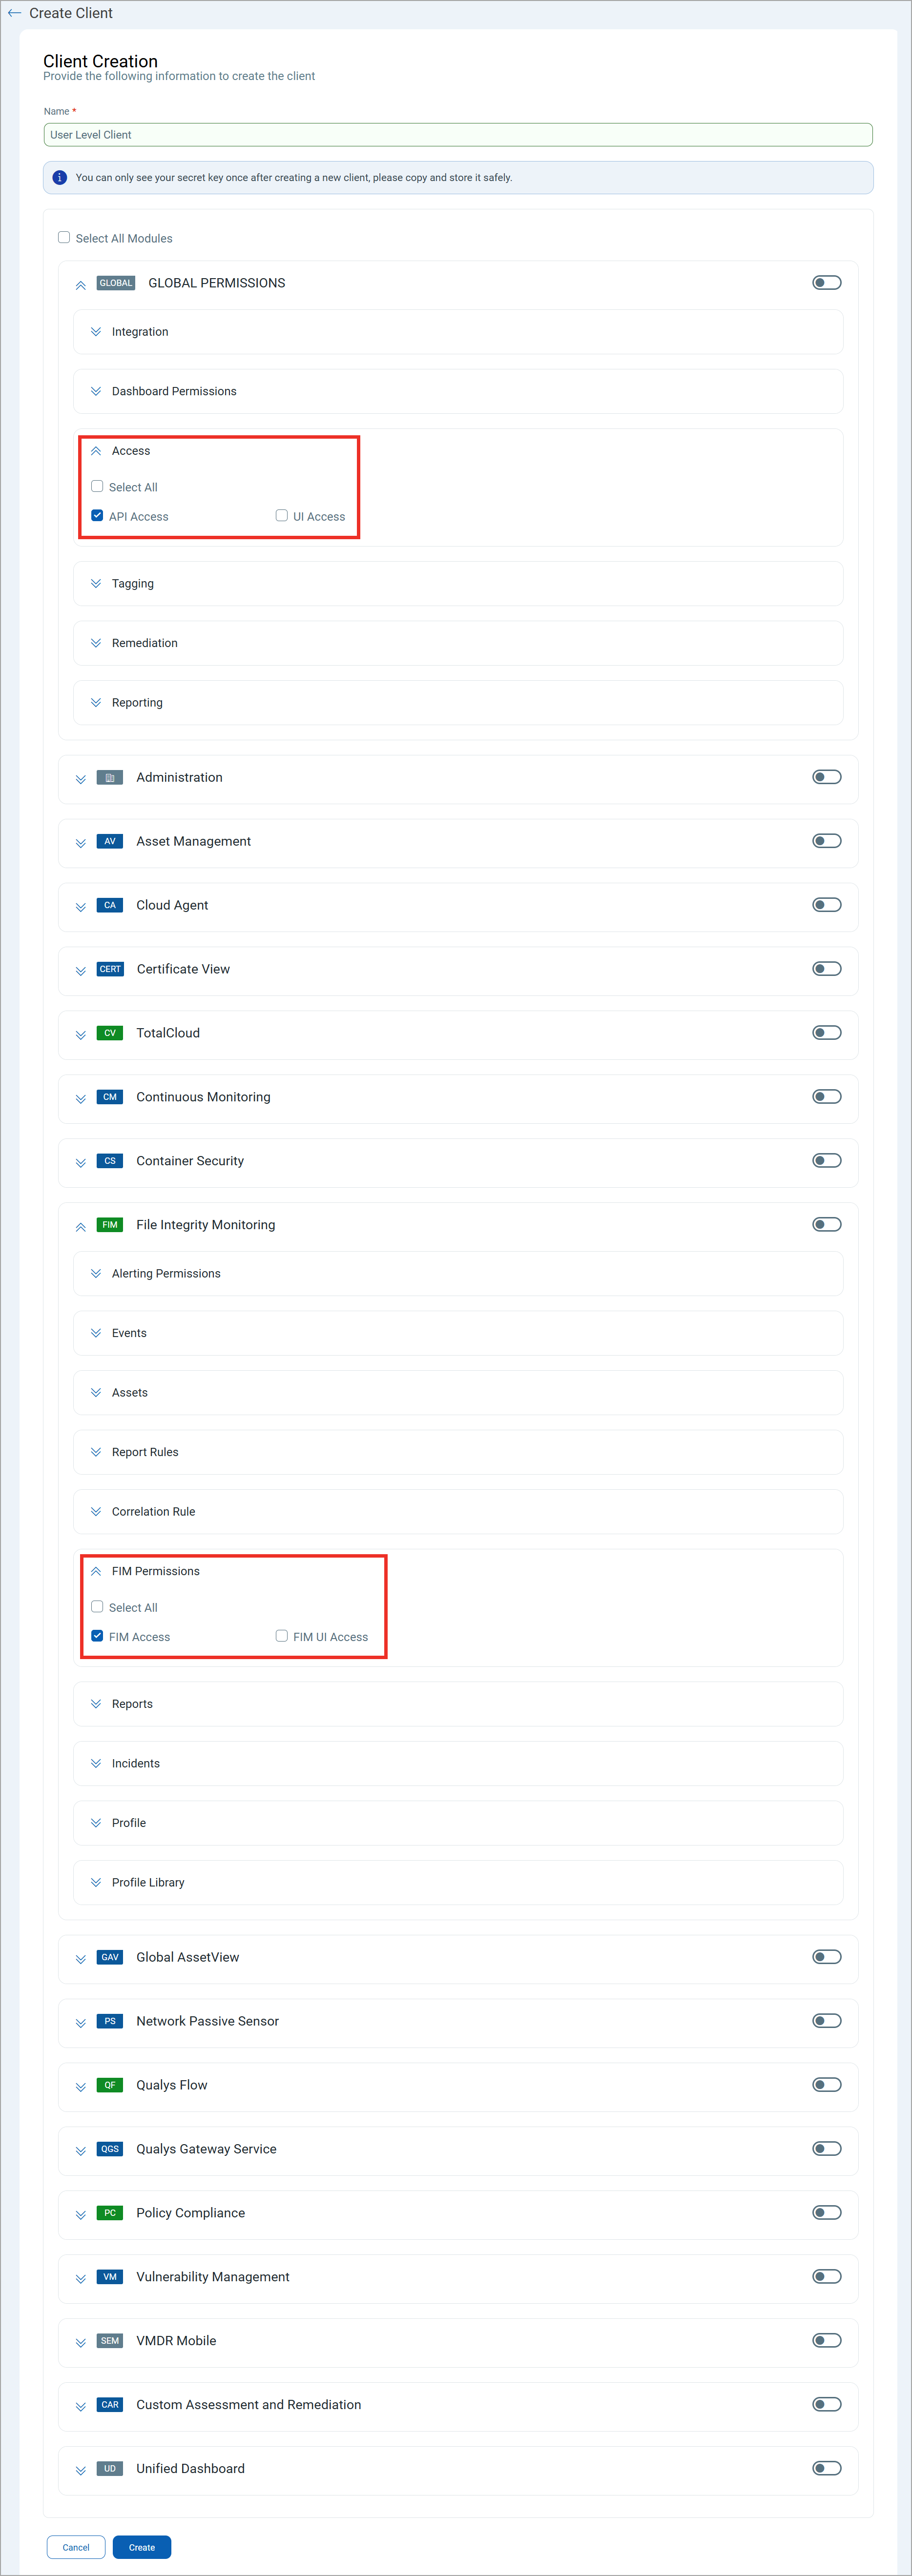912x2576 pixels.
Task: Enable the Asset Management toggle
Action: point(826,841)
